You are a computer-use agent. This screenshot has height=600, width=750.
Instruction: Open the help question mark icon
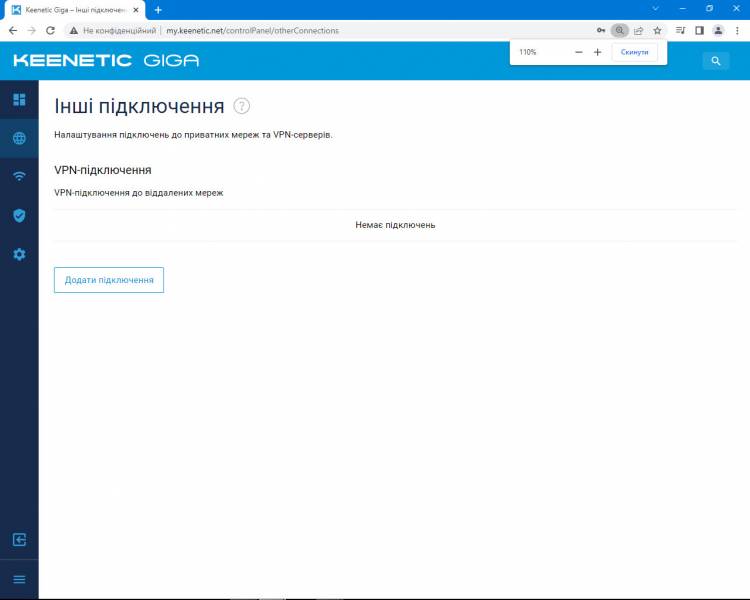click(x=242, y=106)
